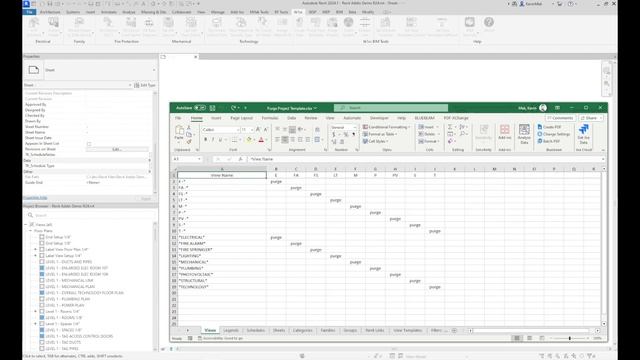Uncheck LEVEL 1 - ENLARGED ELEC ROOM 107
Viewport: 640px width, 360px height.
(x=42, y=268)
